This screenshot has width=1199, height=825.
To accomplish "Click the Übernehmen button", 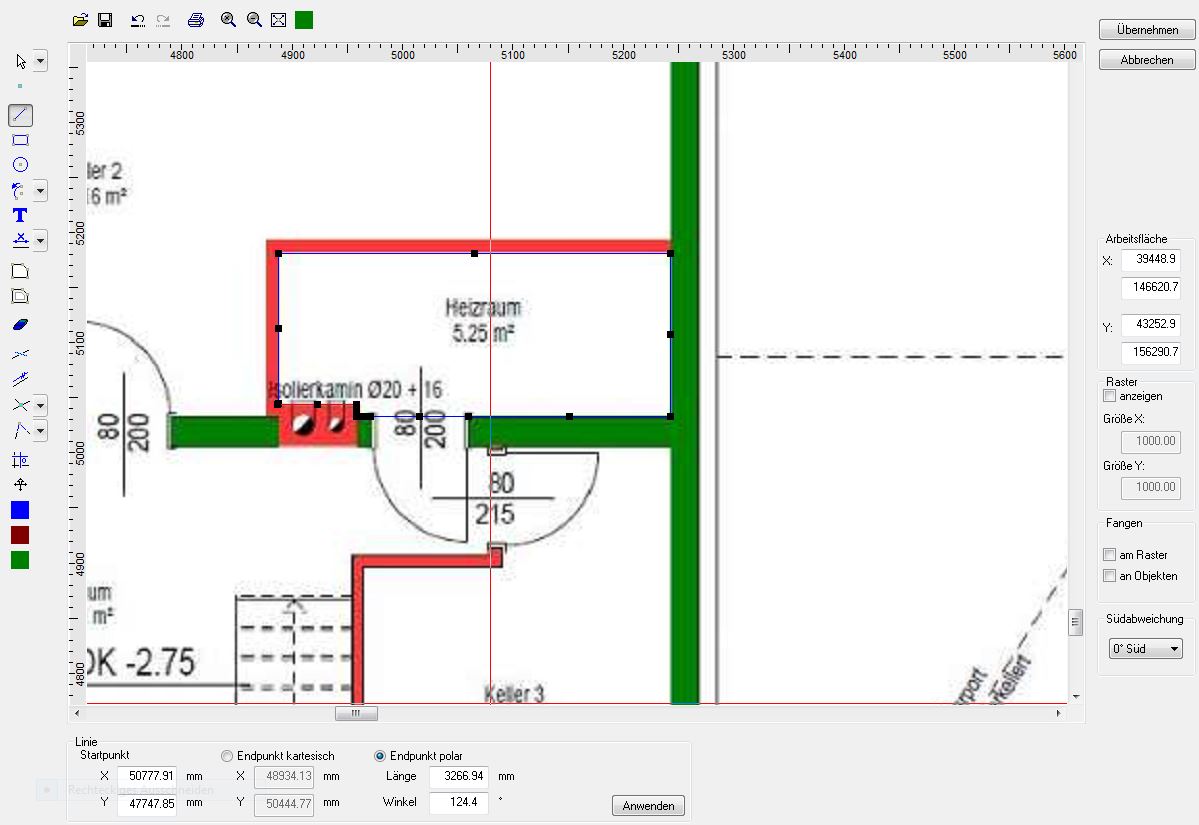I will 1147,30.
